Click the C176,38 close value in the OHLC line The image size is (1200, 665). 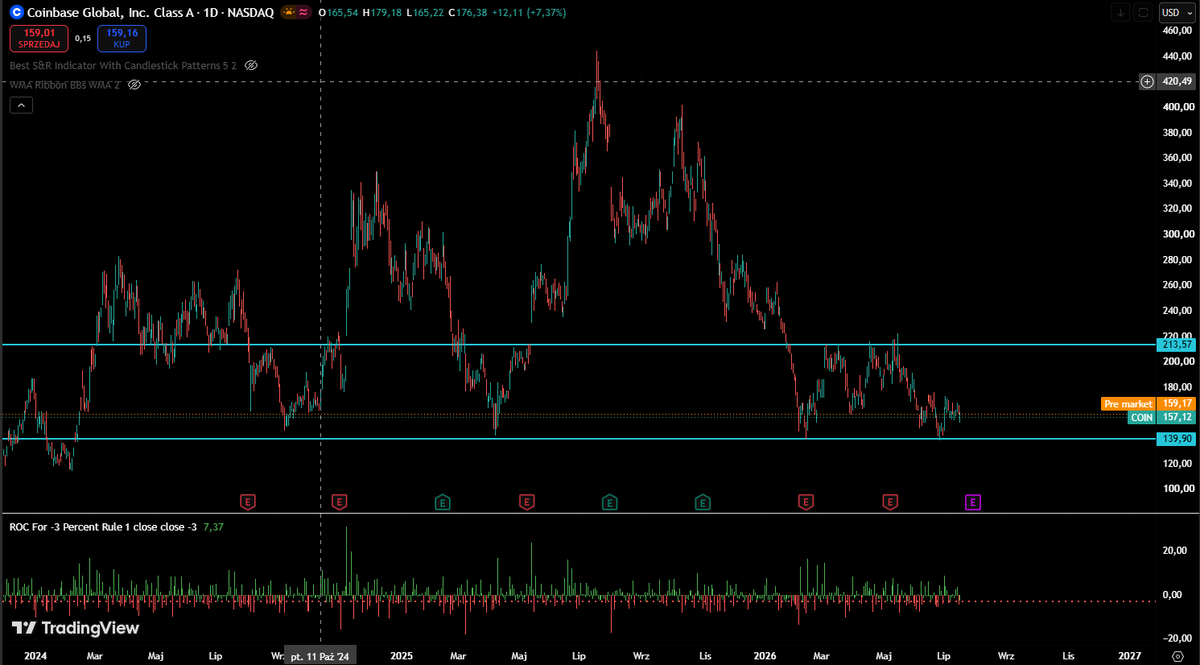click(x=468, y=12)
